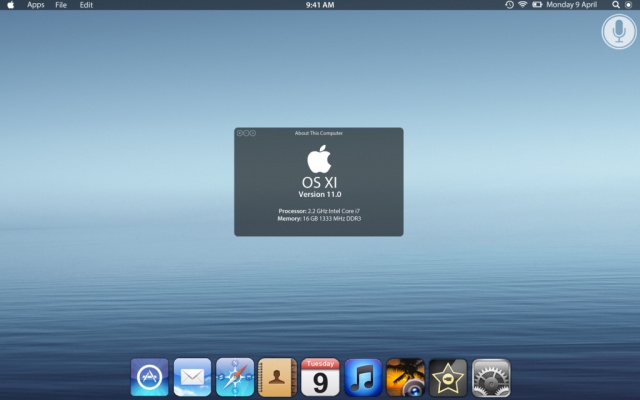The height and width of the screenshot is (400, 640).
Task: Open the Contacts address book
Action: tap(277, 378)
